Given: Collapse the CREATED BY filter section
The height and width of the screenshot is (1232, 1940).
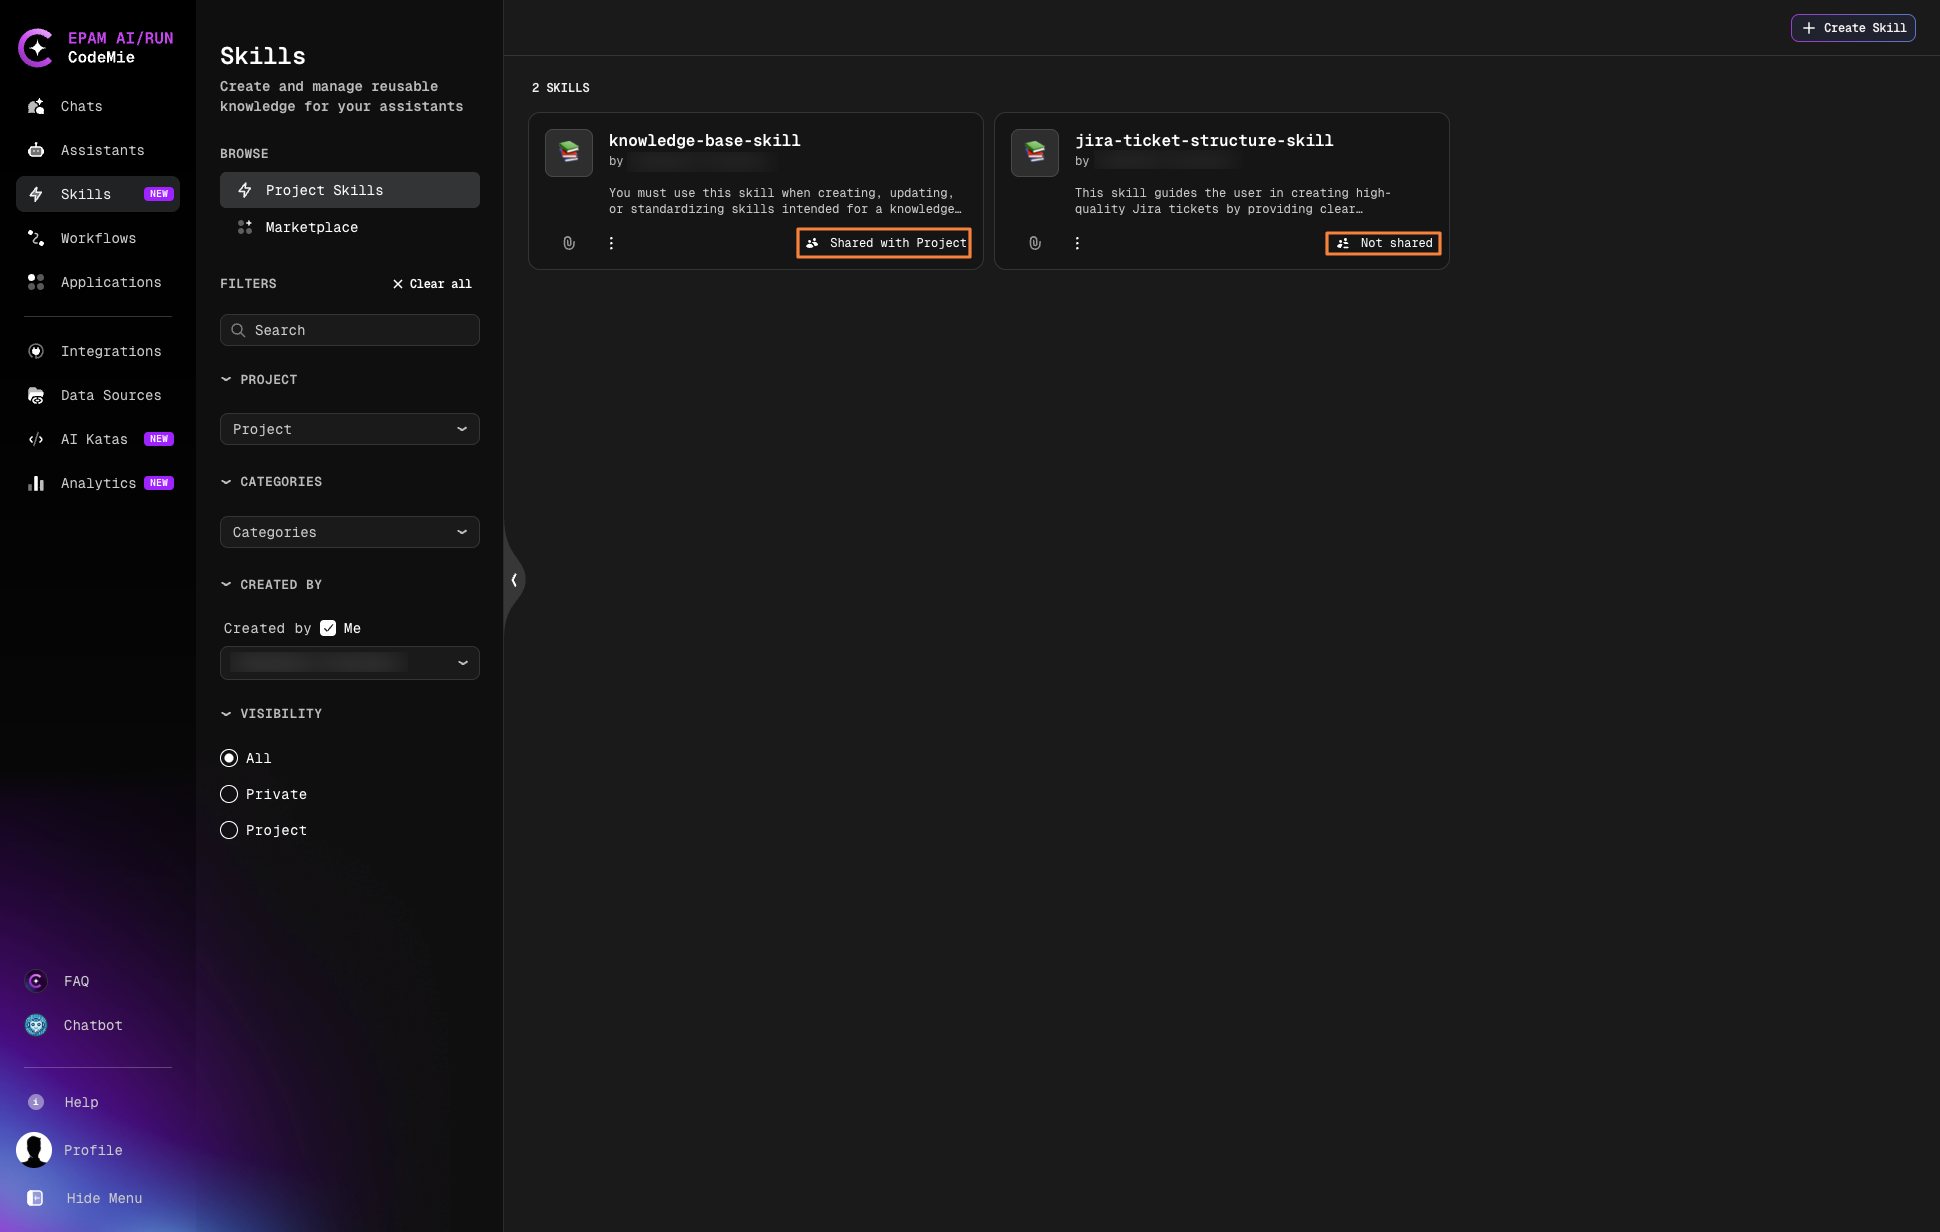Looking at the screenshot, I should tap(271, 585).
